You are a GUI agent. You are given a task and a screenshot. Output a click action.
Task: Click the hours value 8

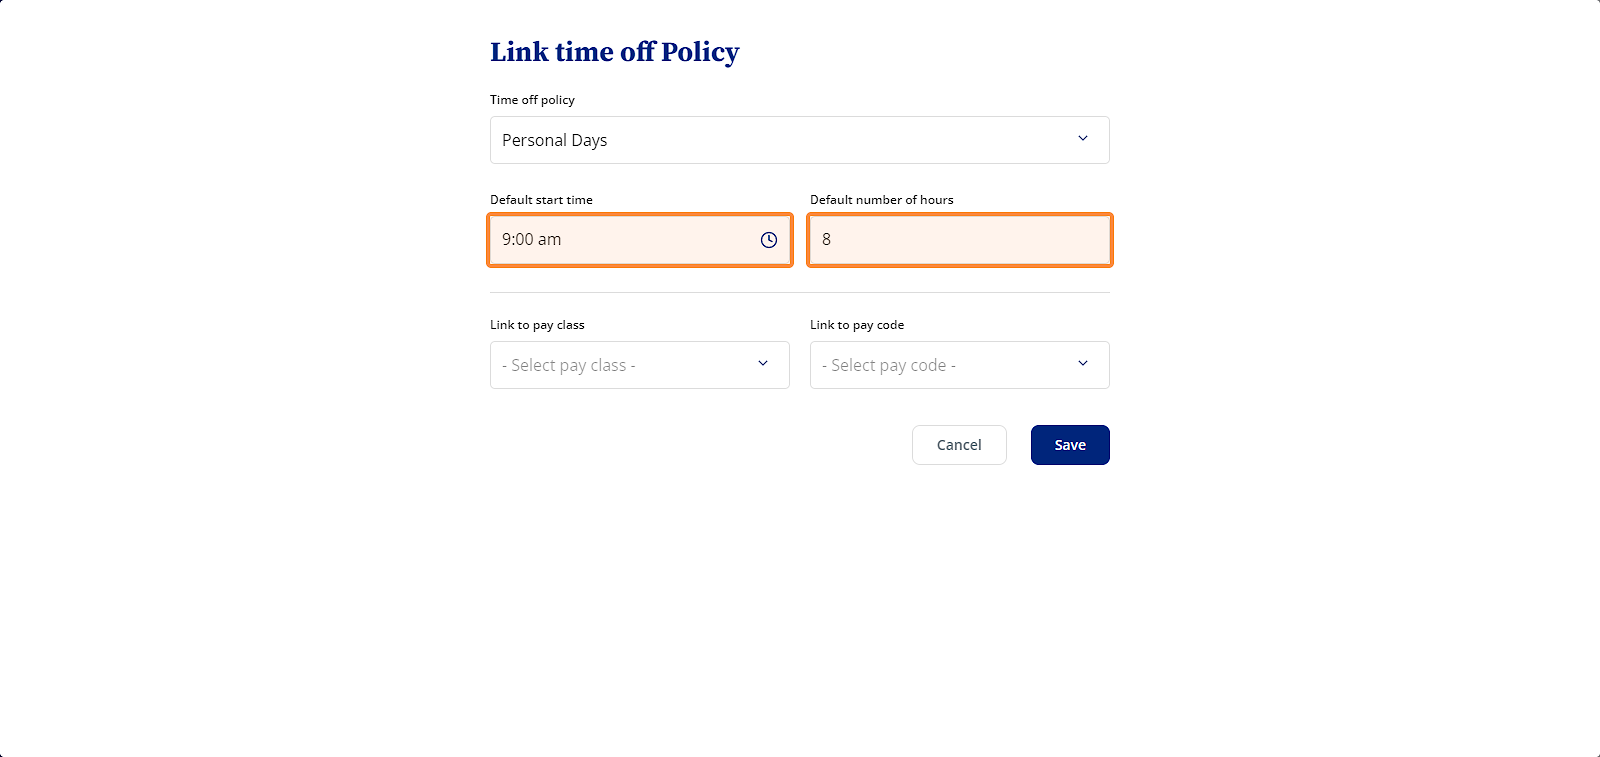(x=826, y=240)
